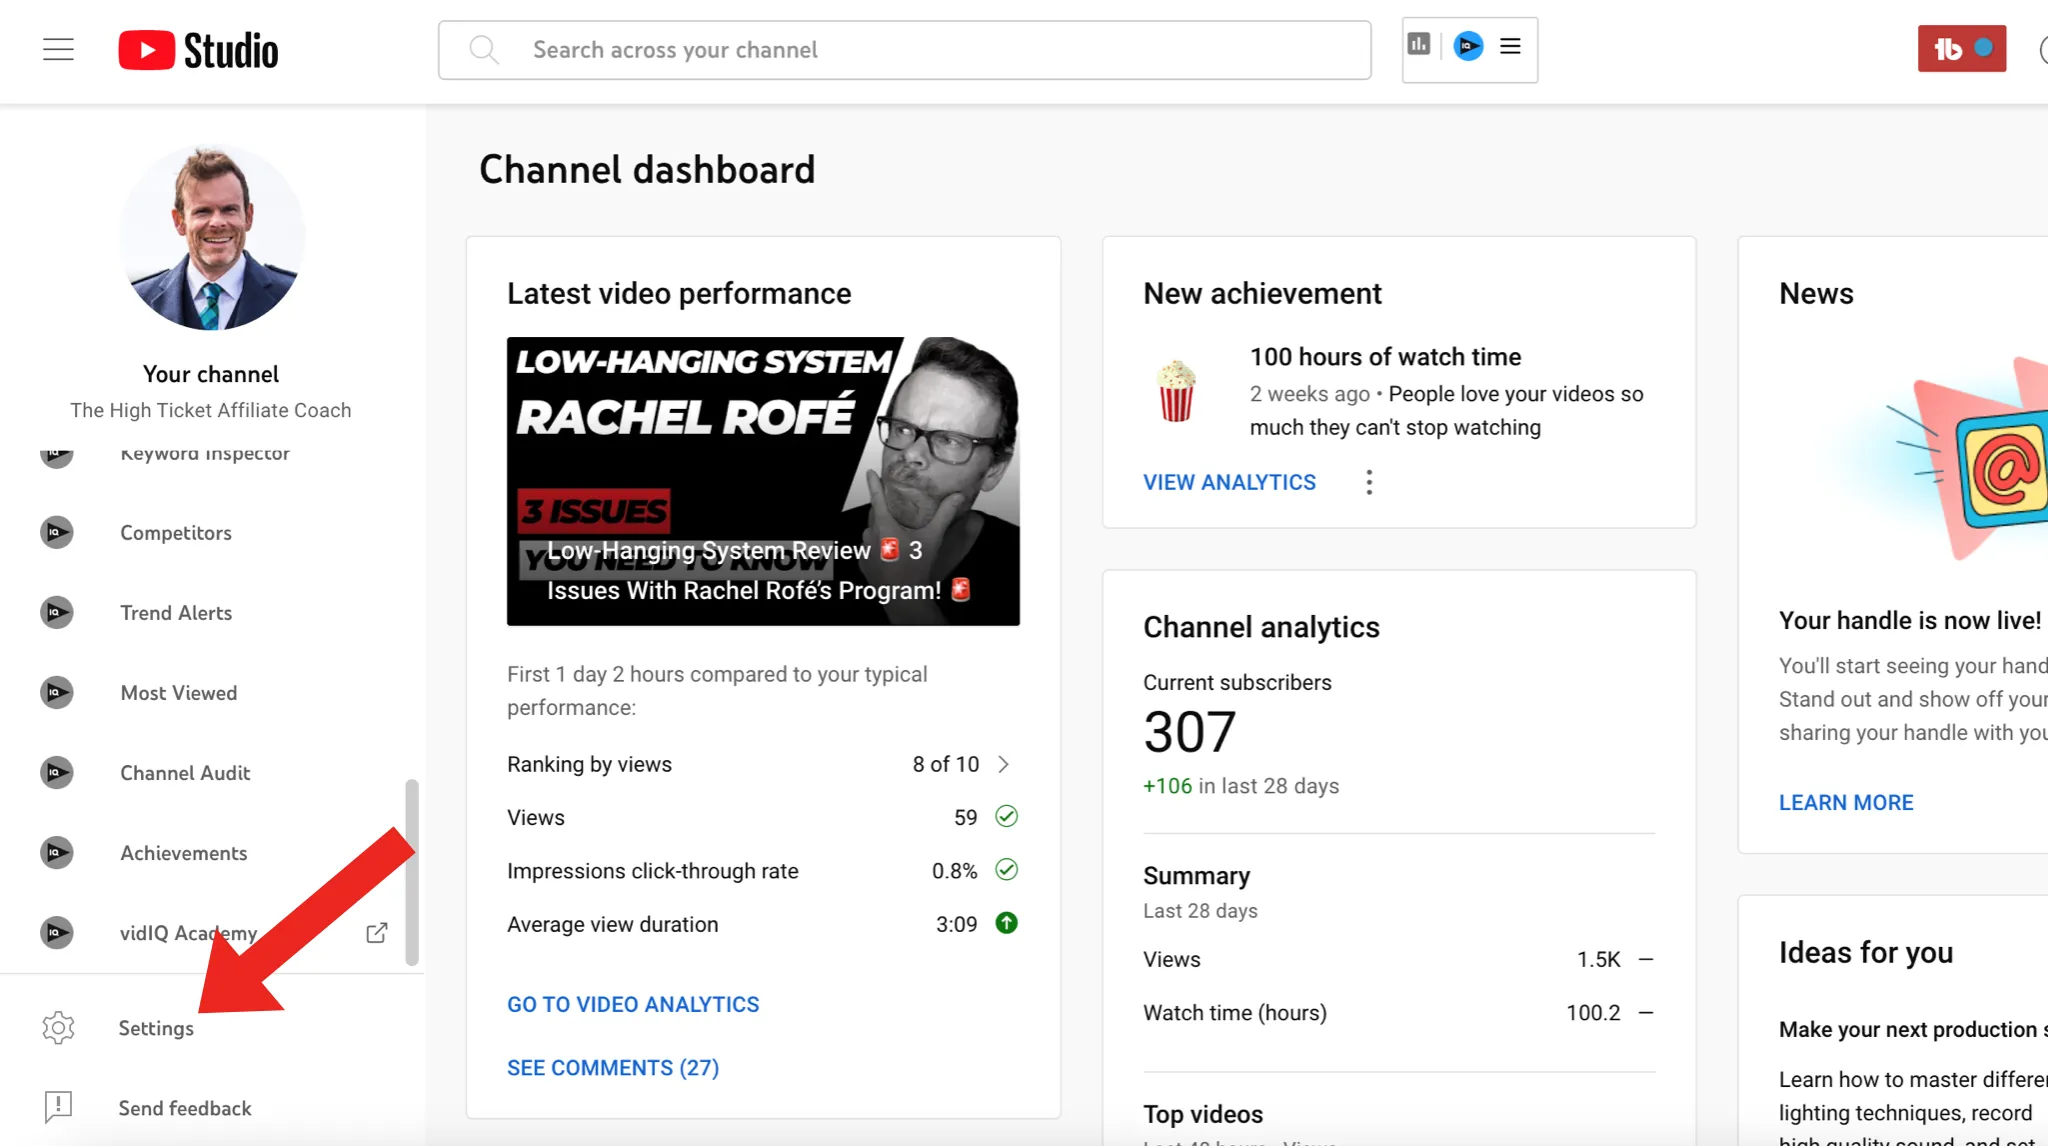The width and height of the screenshot is (2048, 1146).
Task: Click the hamburger menu at top left
Action: point(56,48)
